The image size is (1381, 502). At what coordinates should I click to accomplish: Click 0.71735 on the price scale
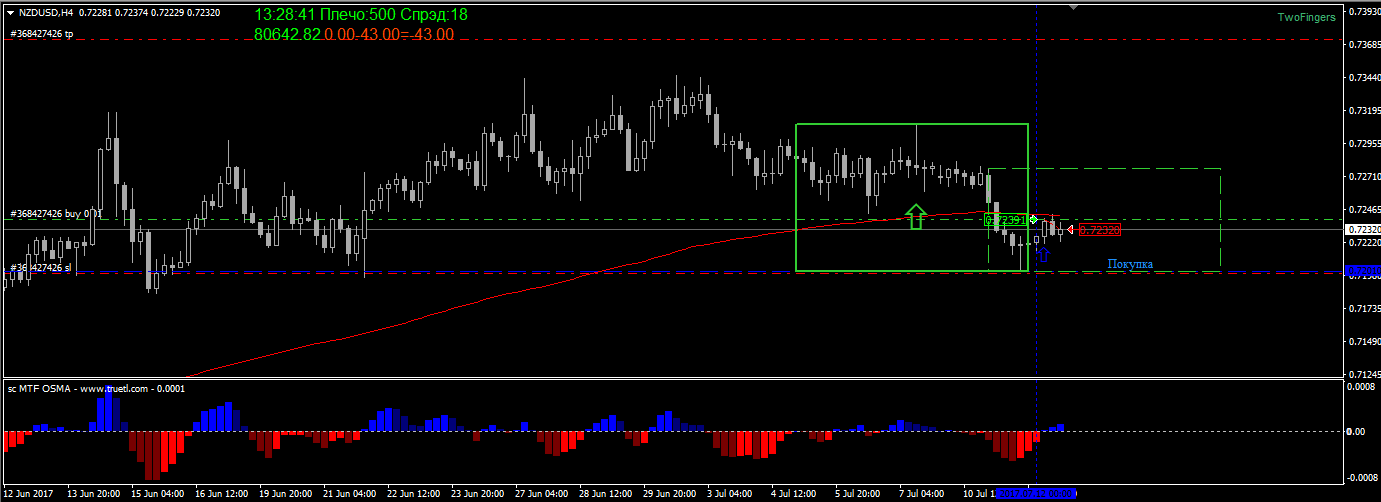click(x=1363, y=309)
